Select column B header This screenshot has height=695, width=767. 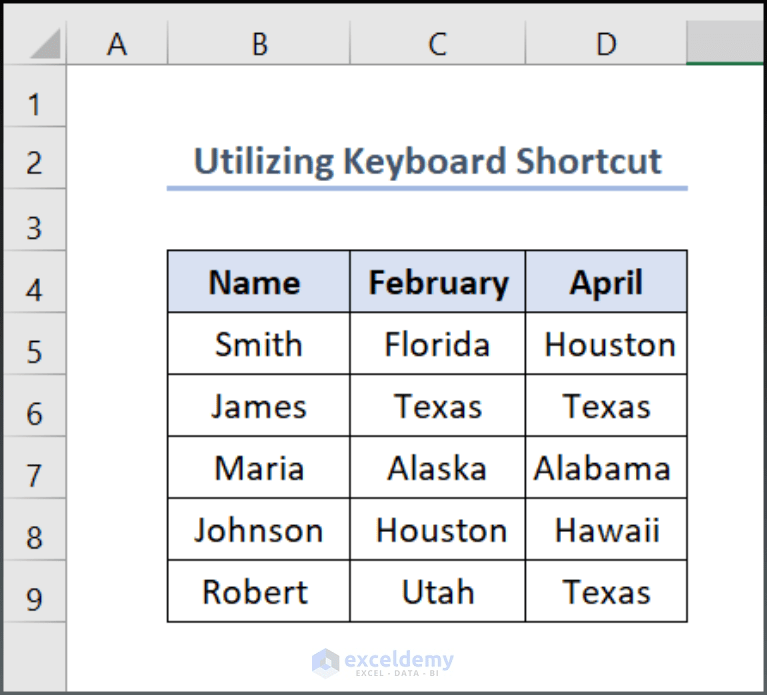tap(259, 43)
